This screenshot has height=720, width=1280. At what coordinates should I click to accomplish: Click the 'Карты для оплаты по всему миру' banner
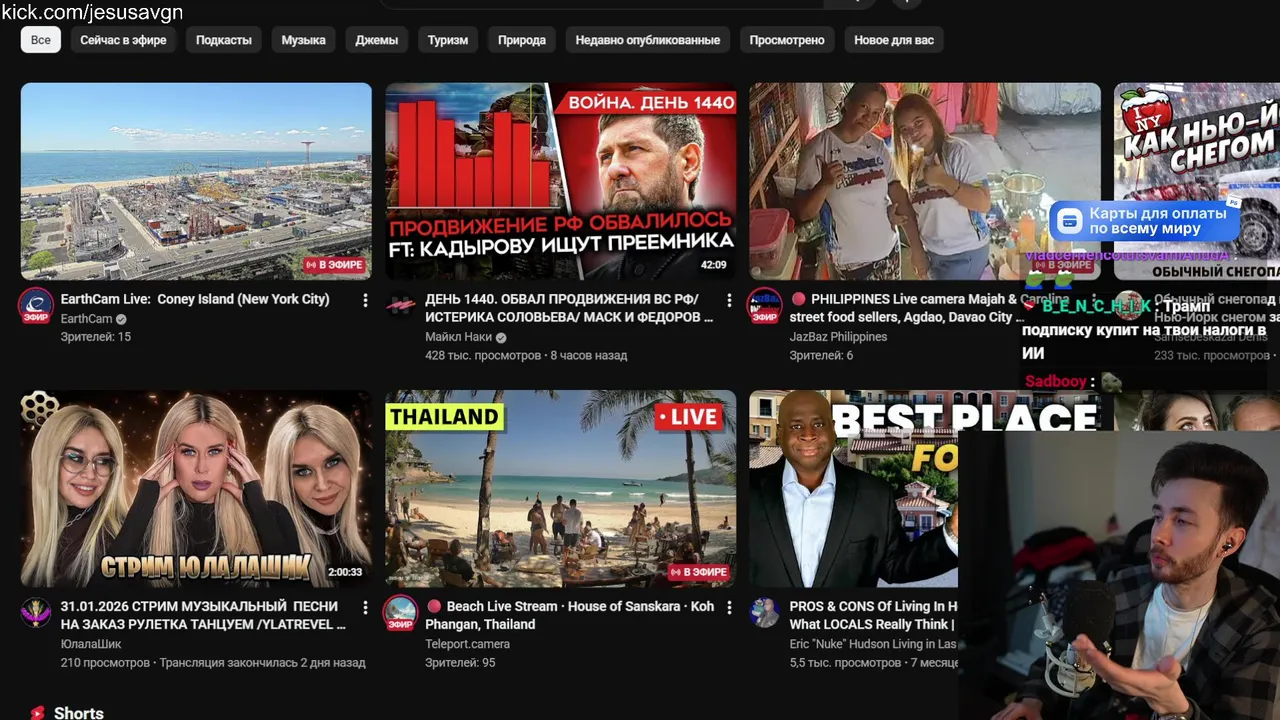[1145, 221]
